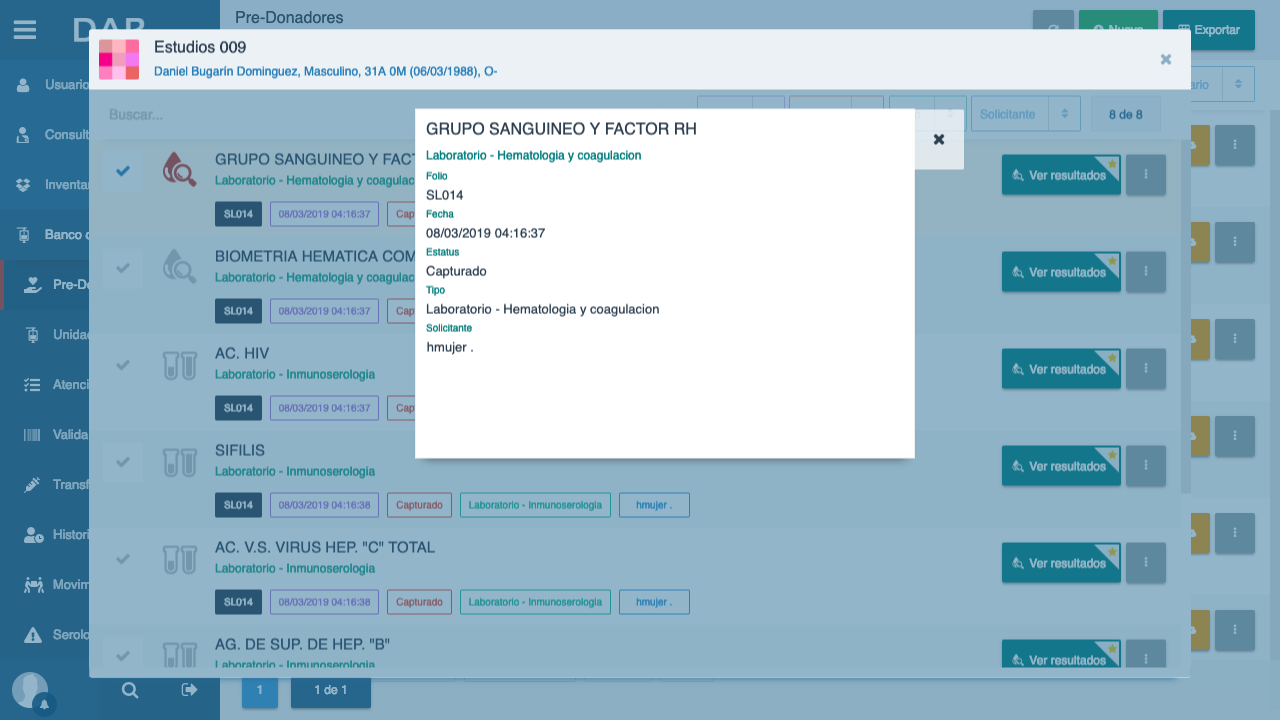Click the test tube icon of AC. V.S. VIRUS HEP. C

click(180, 558)
